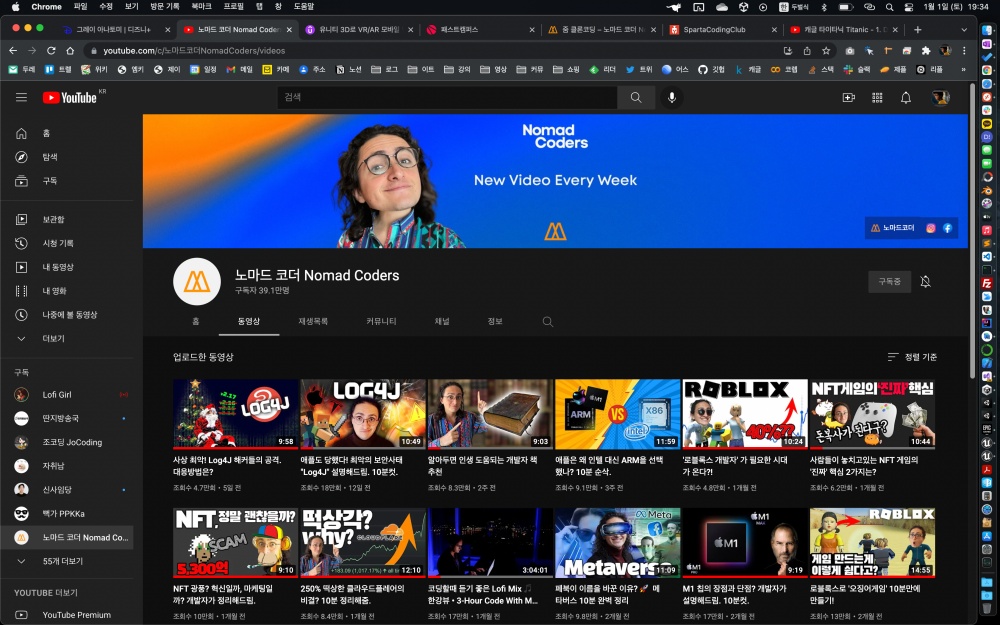Open 탐색 explore in the sidebar
Image resolution: width=1000 pixels, height=625 pixels.
(x=68, y=157)
